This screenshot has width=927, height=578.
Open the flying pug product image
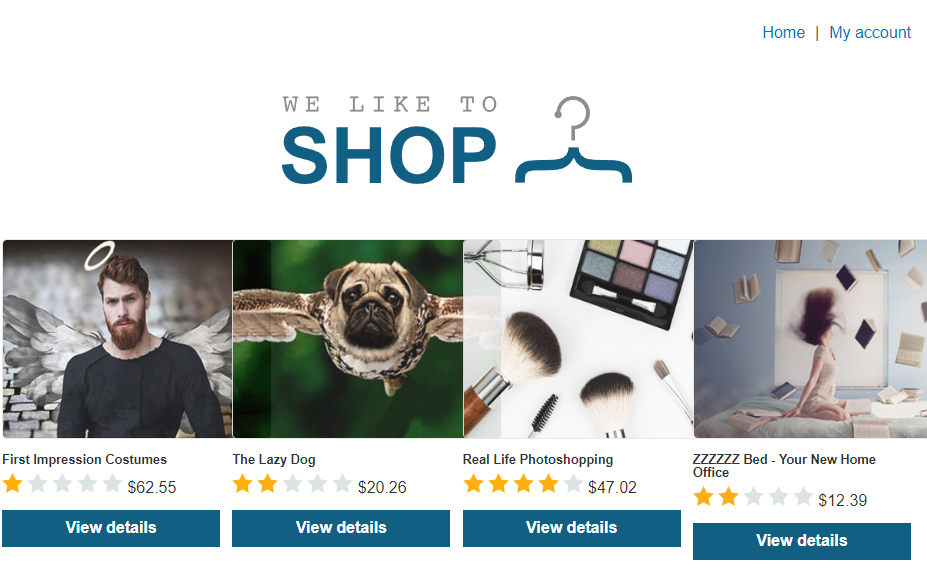348,339
